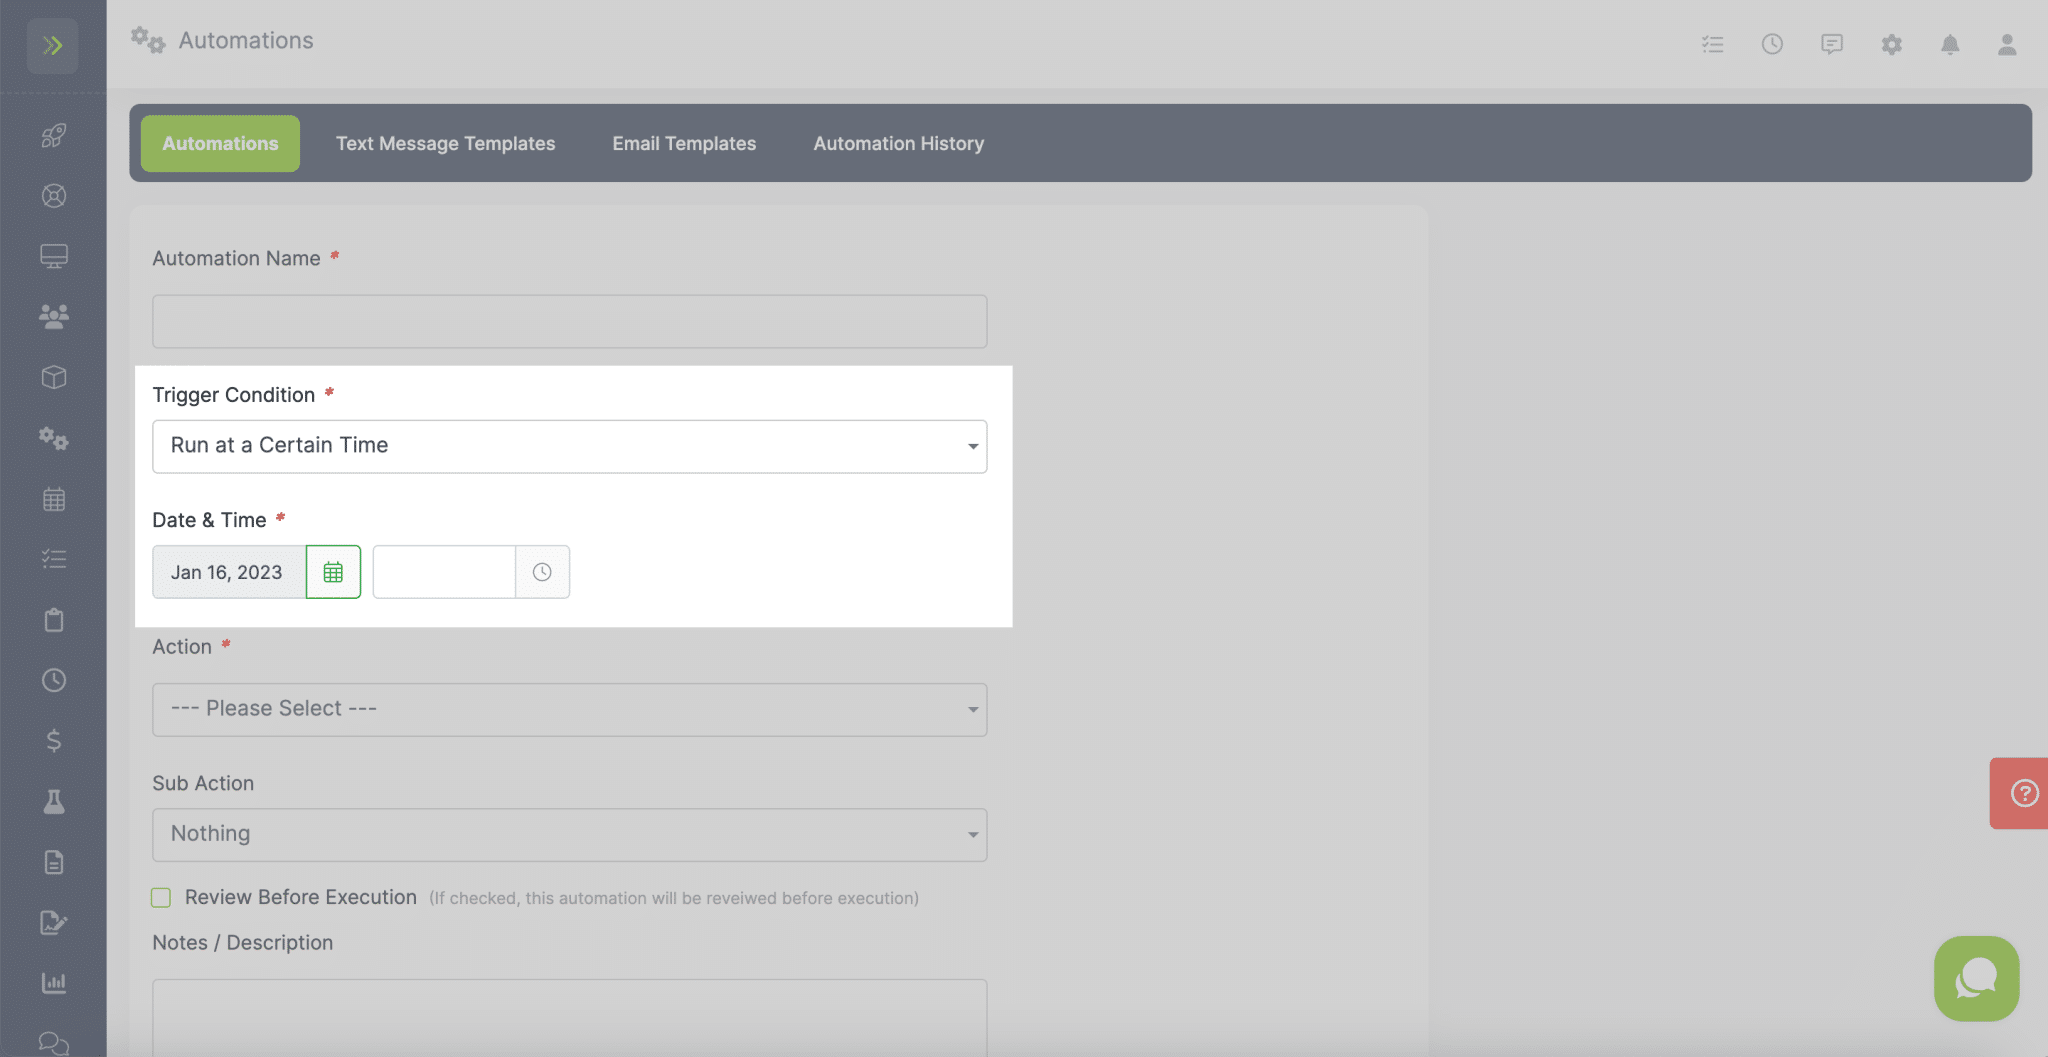Open the Action Please Select dropdown
The height and width of the screenshot is (1057, 2048).
[569, 708]
